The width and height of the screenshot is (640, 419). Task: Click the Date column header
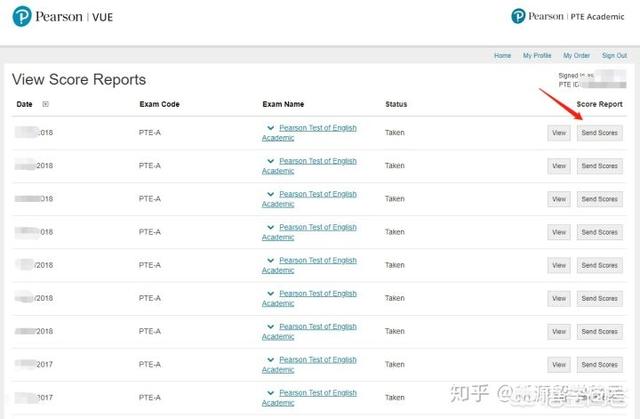click(x=24, y=104)
